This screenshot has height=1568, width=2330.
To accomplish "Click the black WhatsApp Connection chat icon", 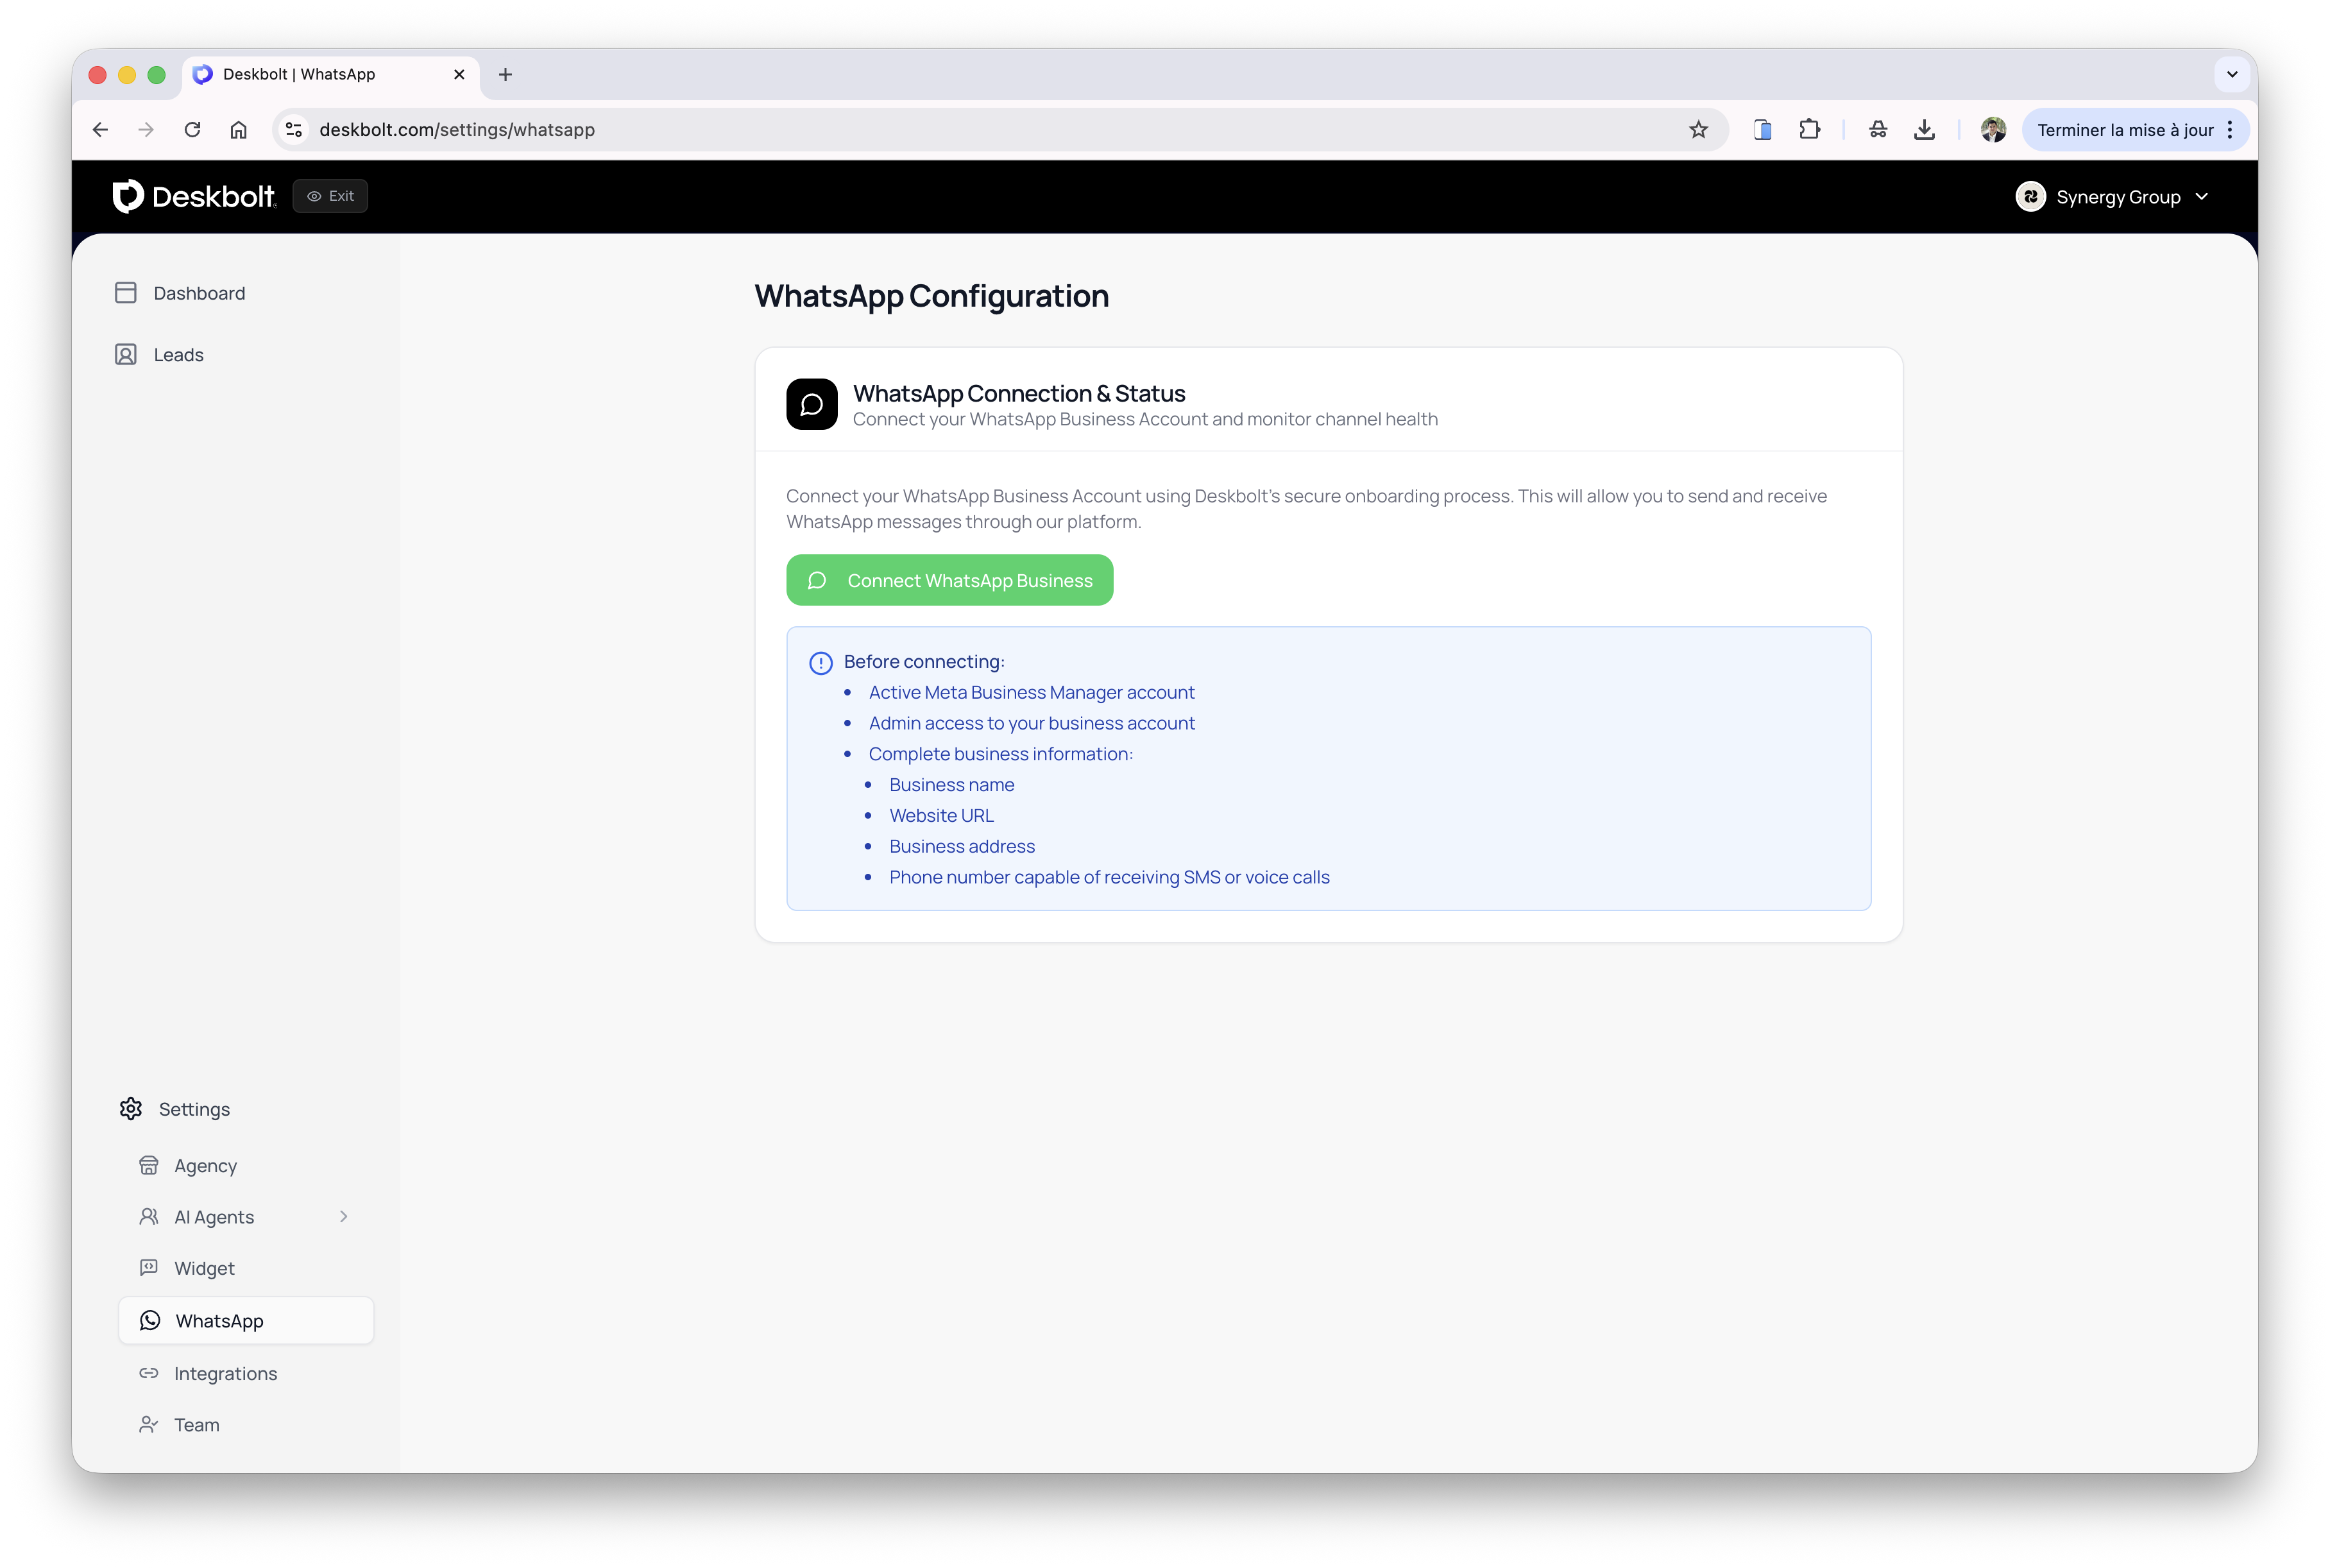I will point(811,404).
